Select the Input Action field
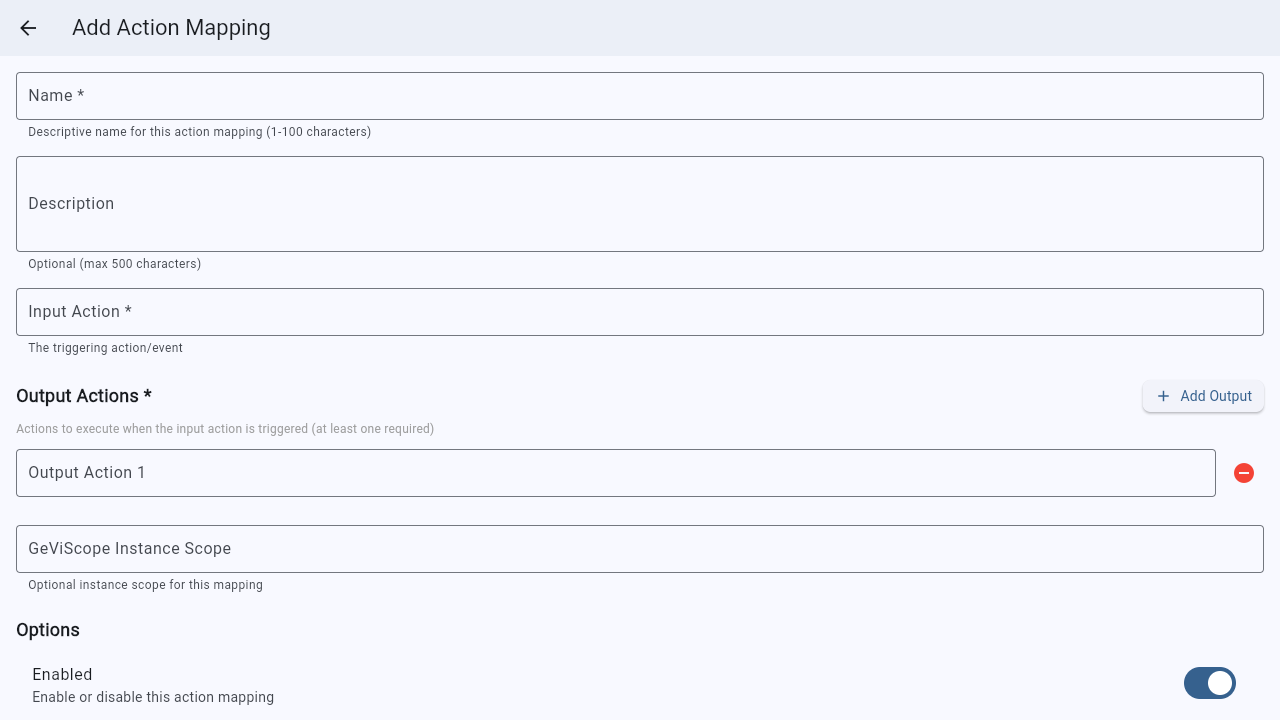This screenshot has width=1280, height=720. pos(640,312)
